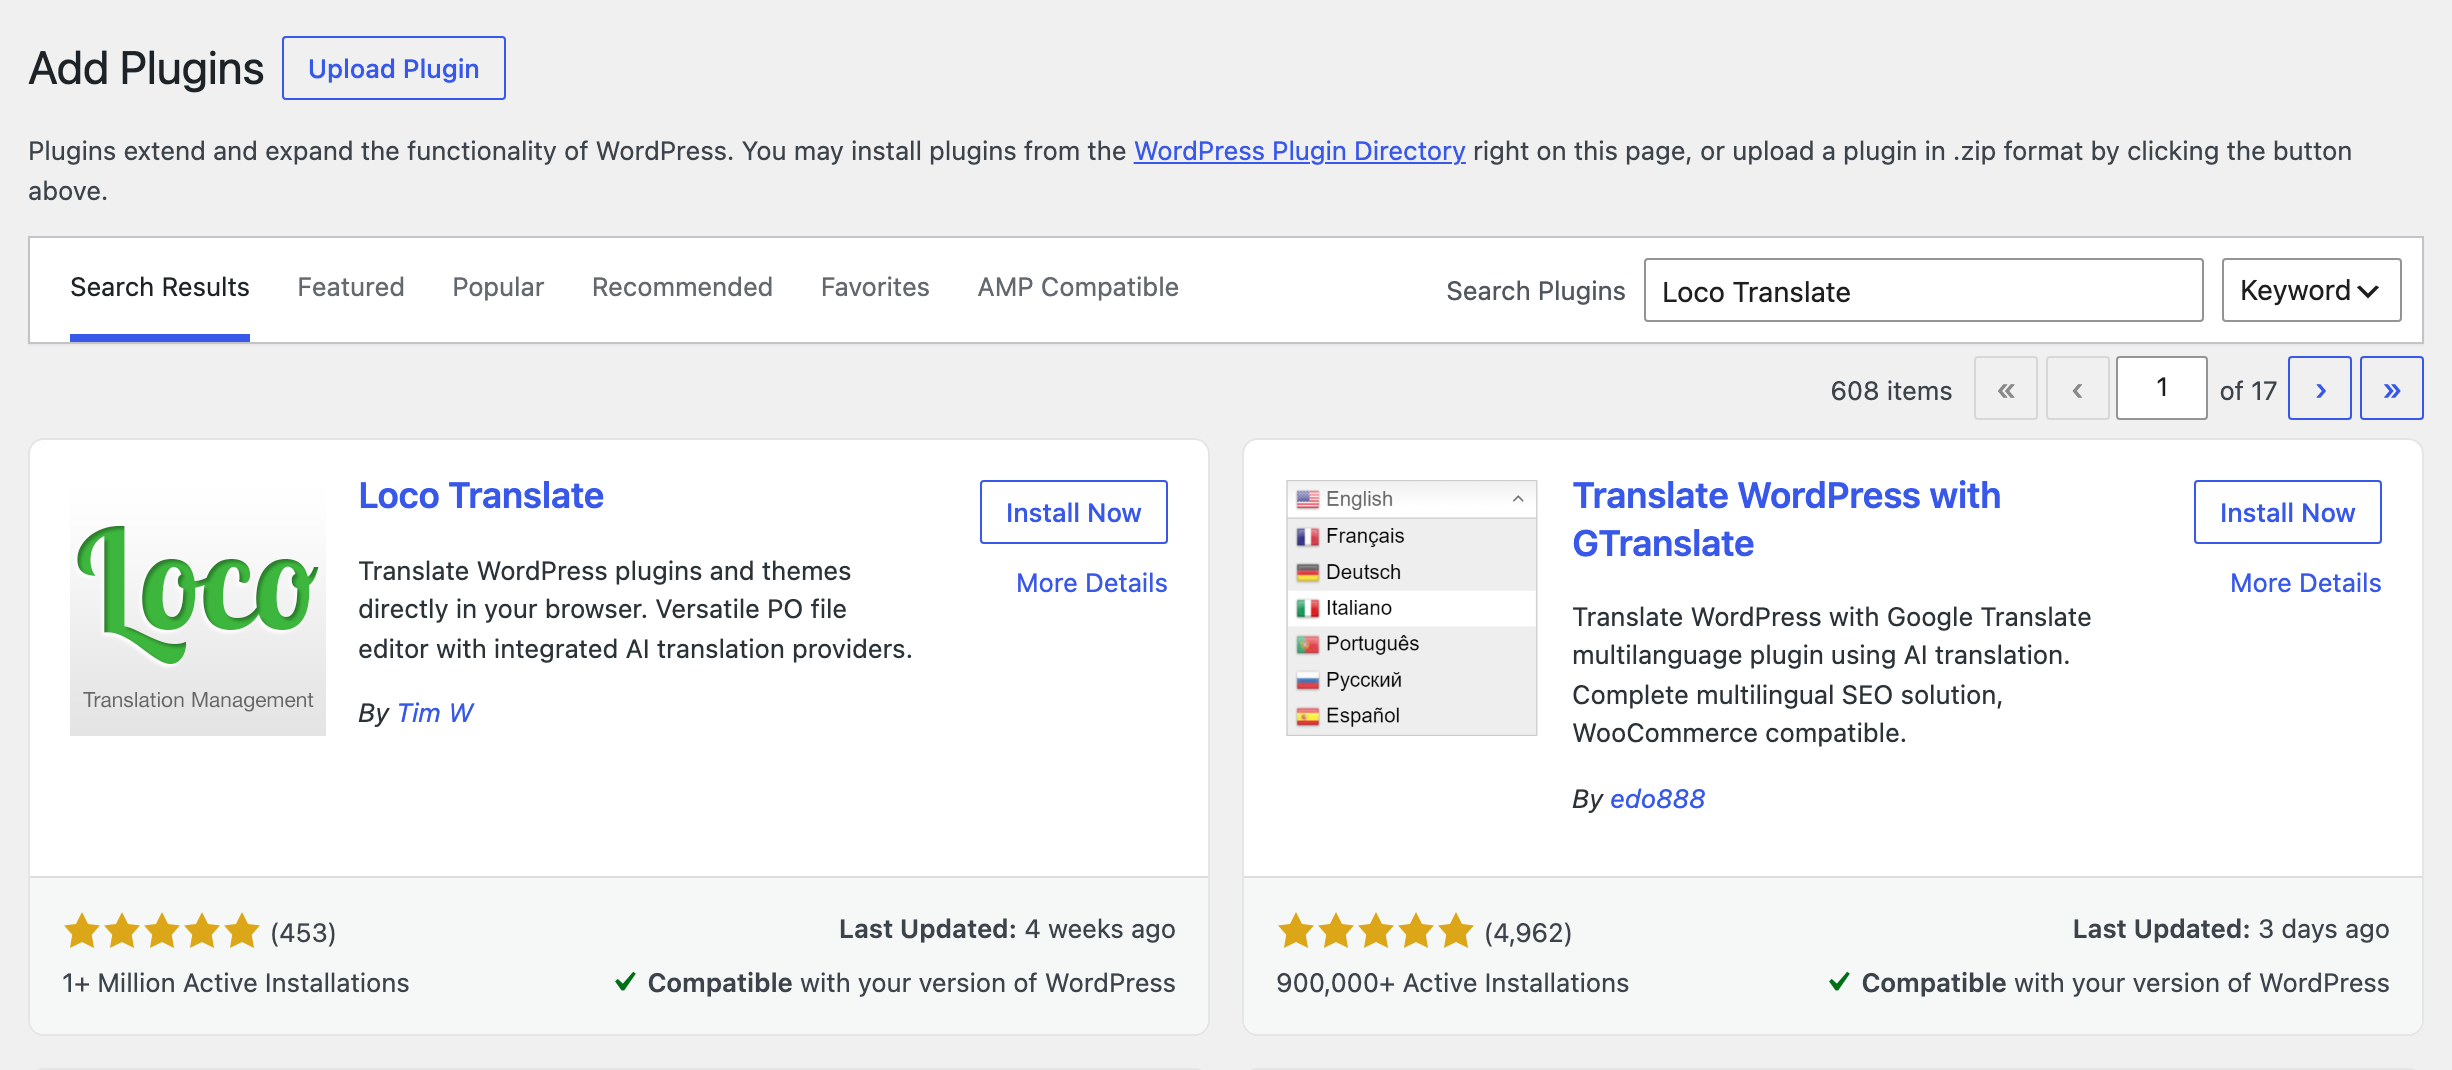Switch to the Popular tab

click(x=498, y=287)
